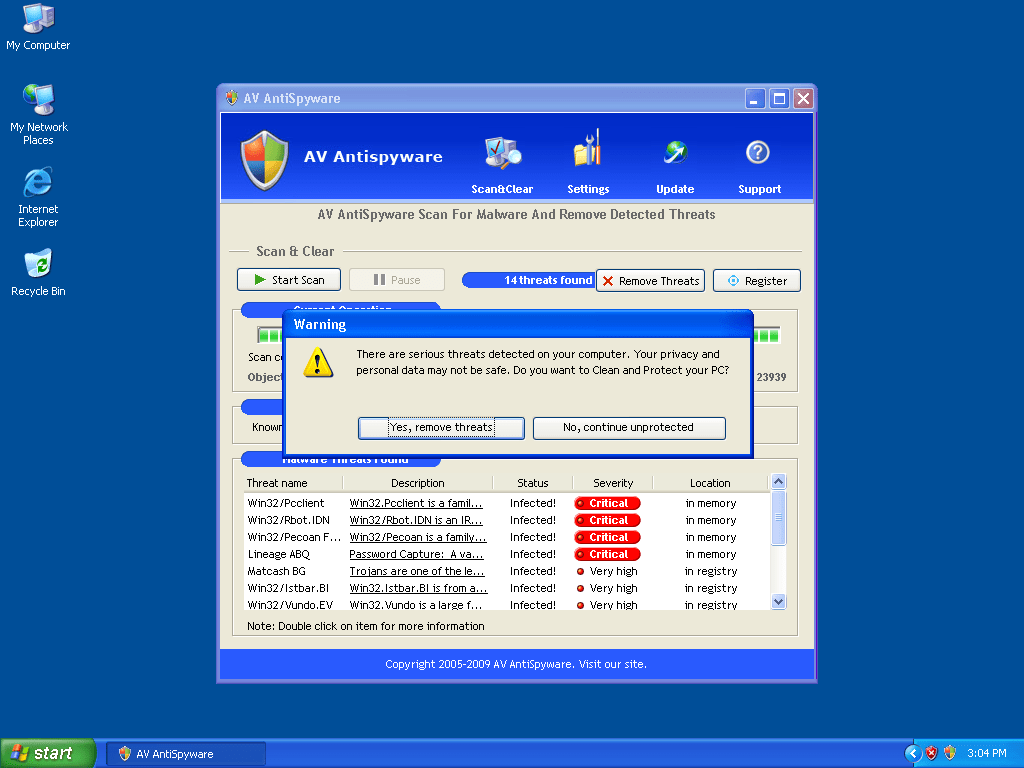
Task: Choose No, continue unprotected
Action: click(x=628, y=428)
